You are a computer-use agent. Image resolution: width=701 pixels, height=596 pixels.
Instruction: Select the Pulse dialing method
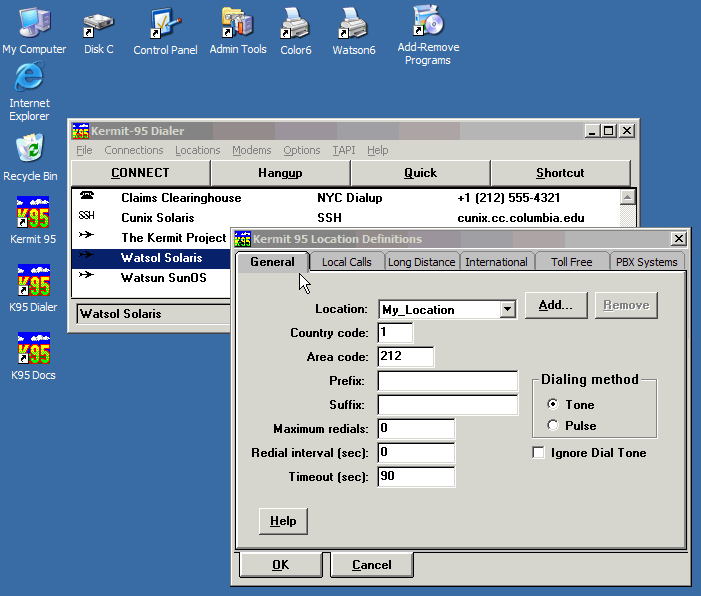(553, 426)
